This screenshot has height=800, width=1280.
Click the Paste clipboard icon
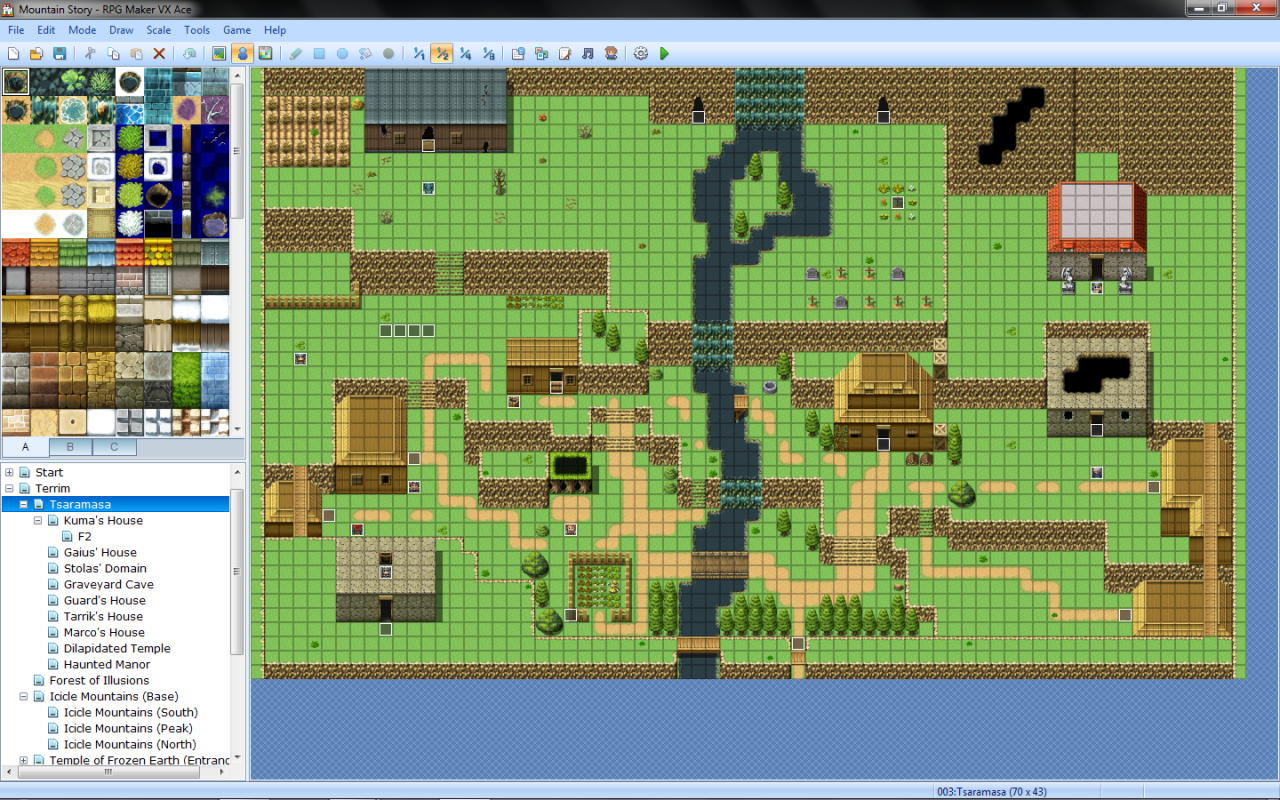point(136,53)
